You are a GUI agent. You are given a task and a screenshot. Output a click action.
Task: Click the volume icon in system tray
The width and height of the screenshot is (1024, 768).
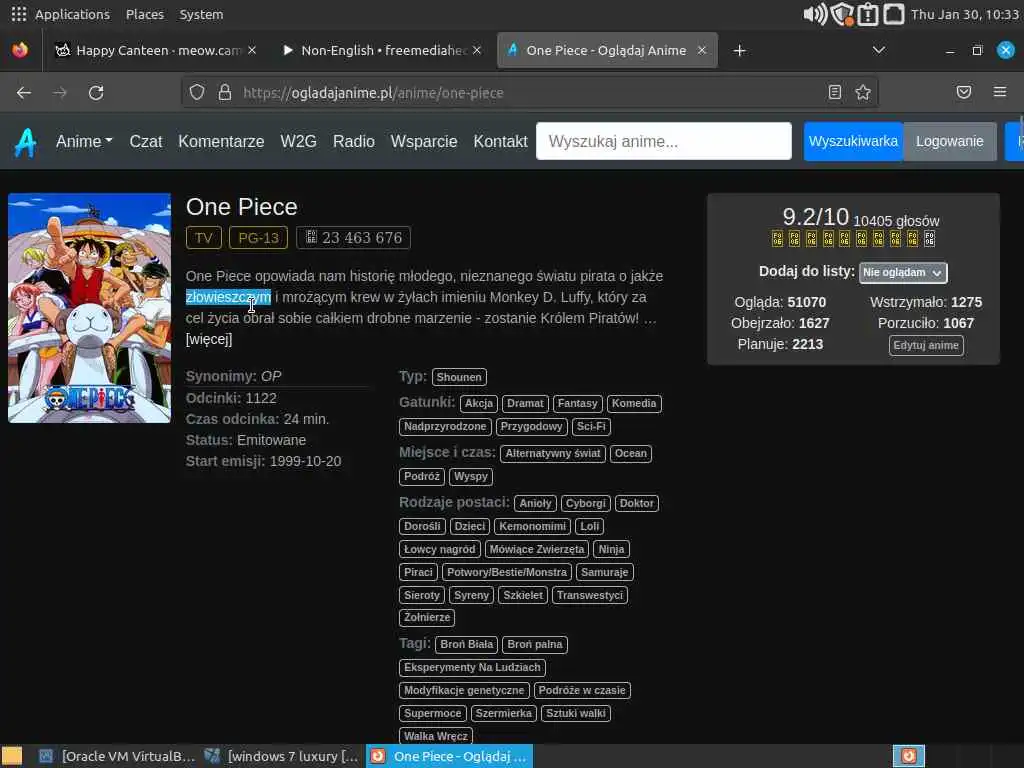[x=815, y=14]
